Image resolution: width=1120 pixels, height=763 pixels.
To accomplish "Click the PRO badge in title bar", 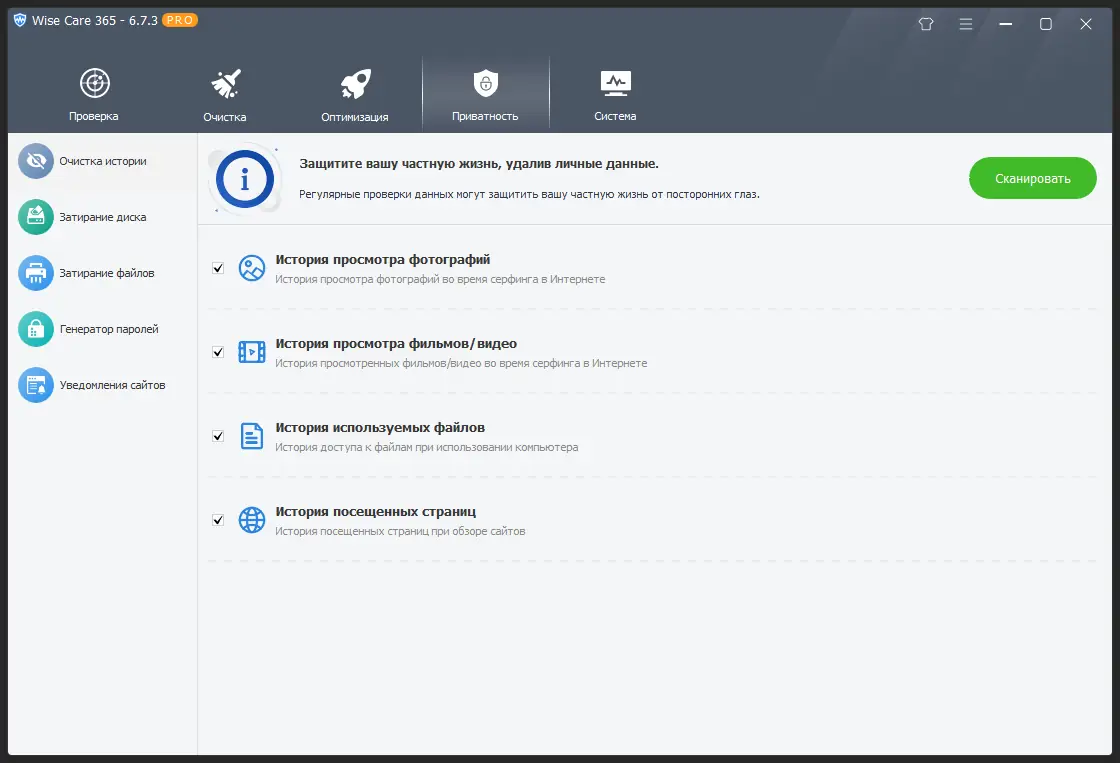I will [x=180, y=20].
